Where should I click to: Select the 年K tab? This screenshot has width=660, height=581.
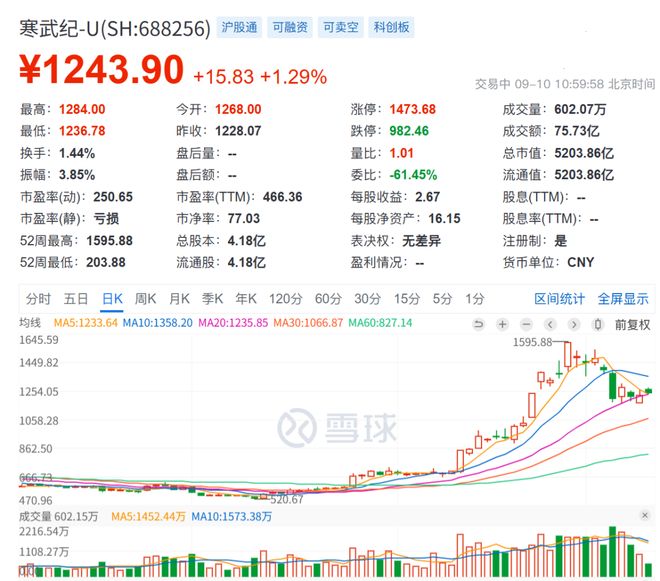[x=246, y=299]
